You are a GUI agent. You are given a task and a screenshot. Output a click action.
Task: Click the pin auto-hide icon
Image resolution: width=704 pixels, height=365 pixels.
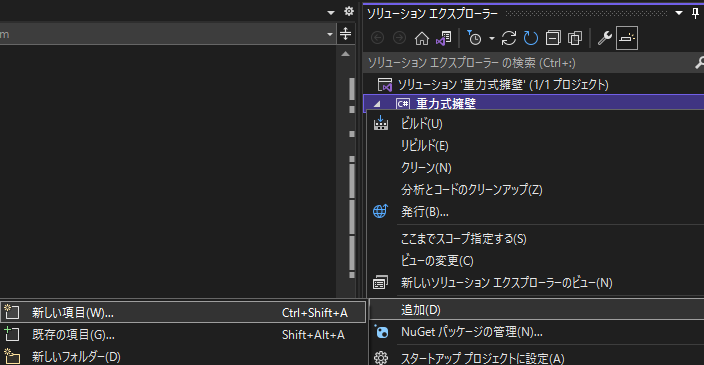[695, 13]
